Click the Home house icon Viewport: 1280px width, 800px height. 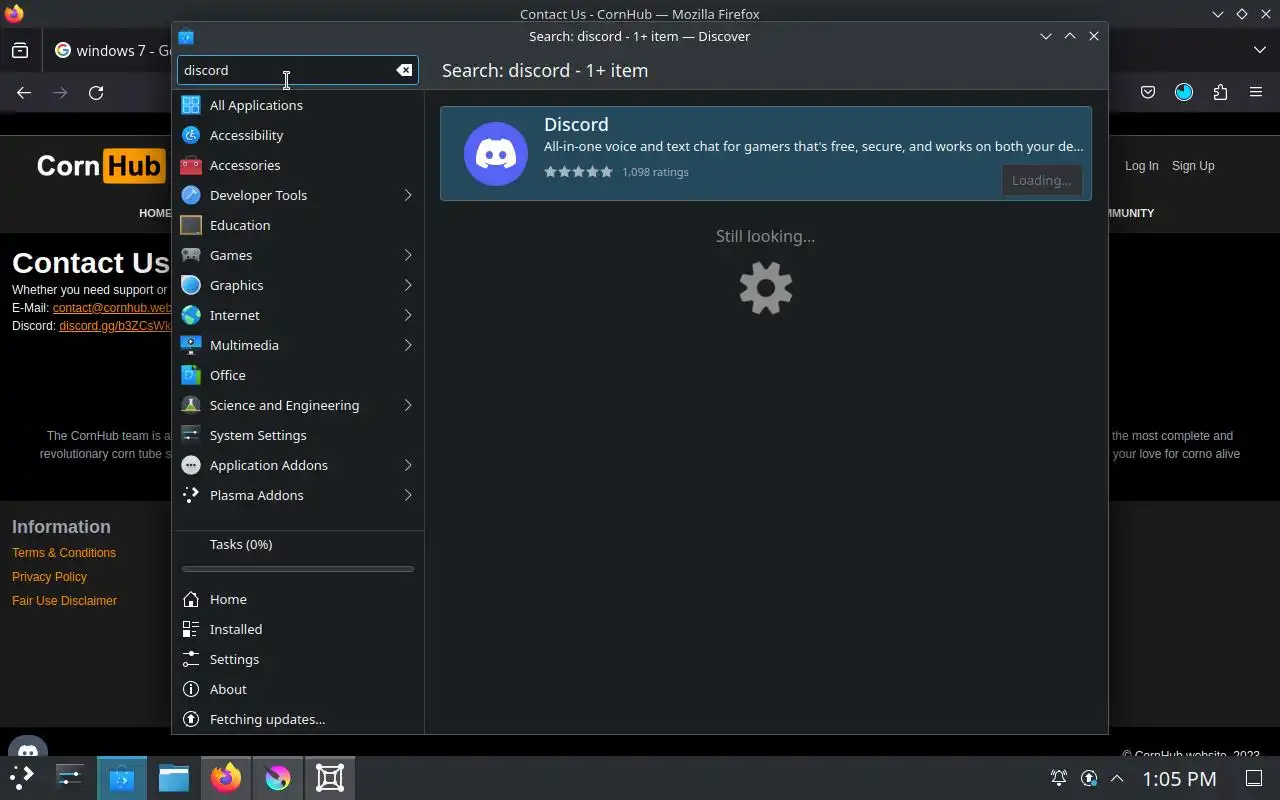coord(191,599)
